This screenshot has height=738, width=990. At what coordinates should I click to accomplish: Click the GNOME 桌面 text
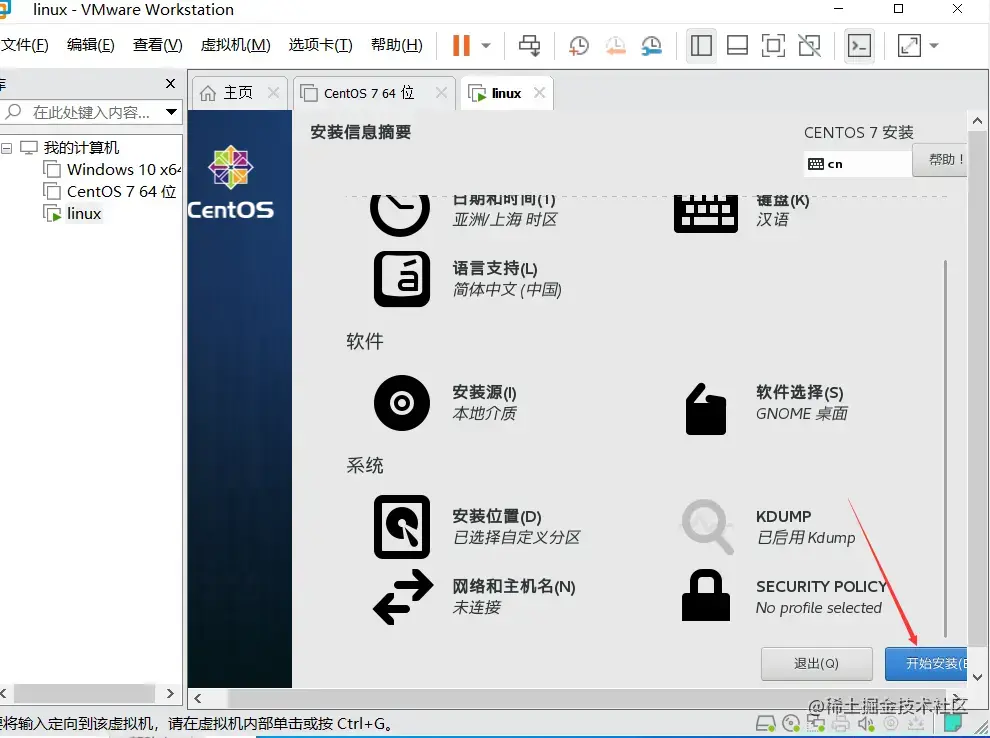pos(802,414)
